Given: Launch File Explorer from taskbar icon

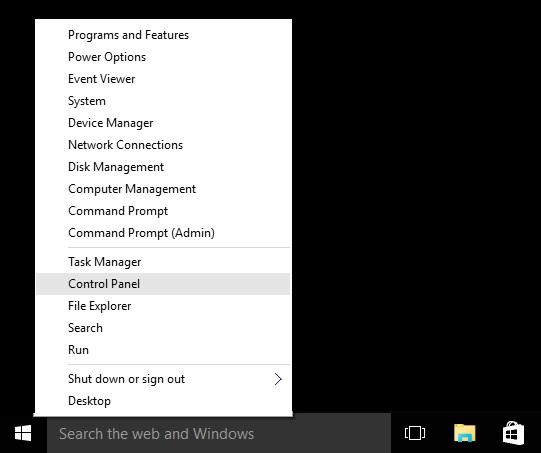Looking at the screenshot, I should 464,433.
